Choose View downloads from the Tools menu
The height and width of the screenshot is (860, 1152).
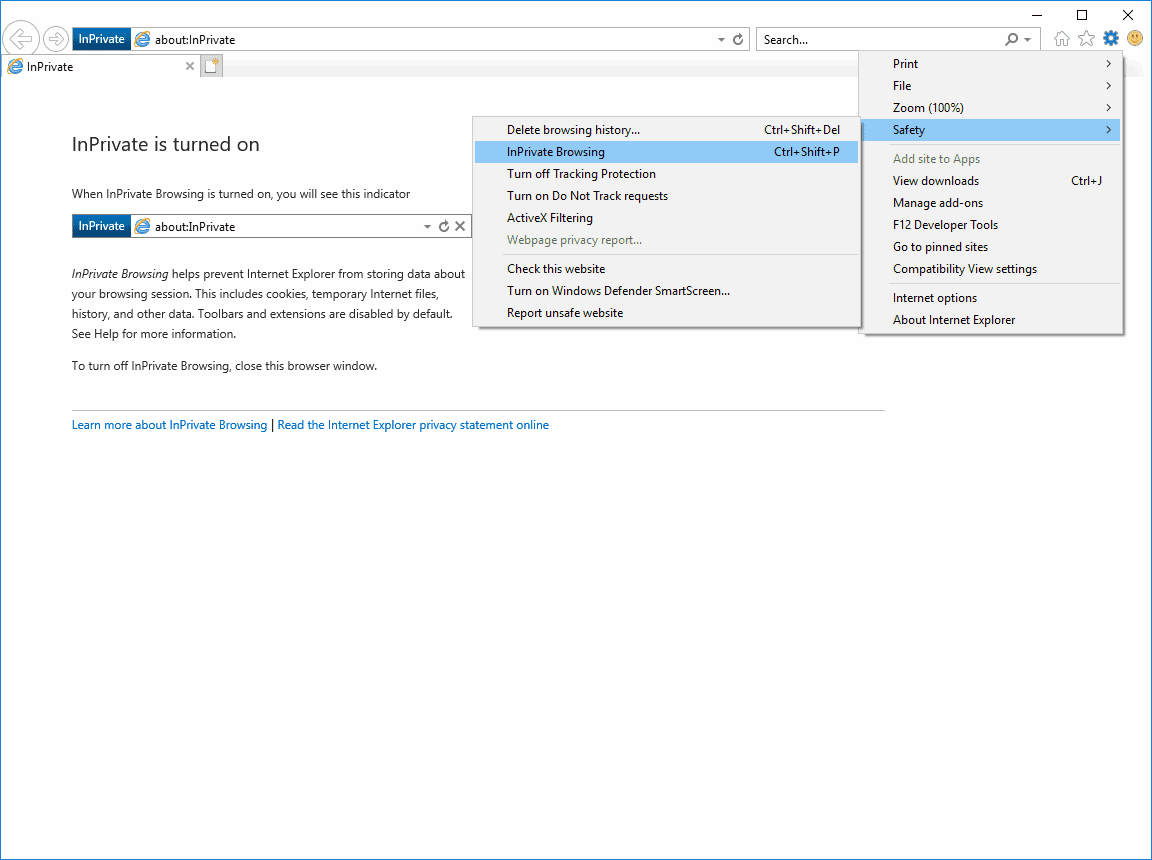[x=990, y=181]
